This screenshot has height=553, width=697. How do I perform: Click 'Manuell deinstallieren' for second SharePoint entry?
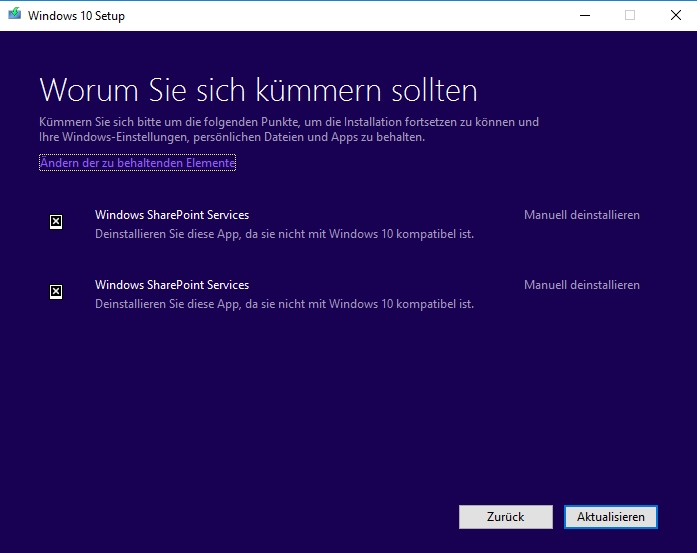581,285
